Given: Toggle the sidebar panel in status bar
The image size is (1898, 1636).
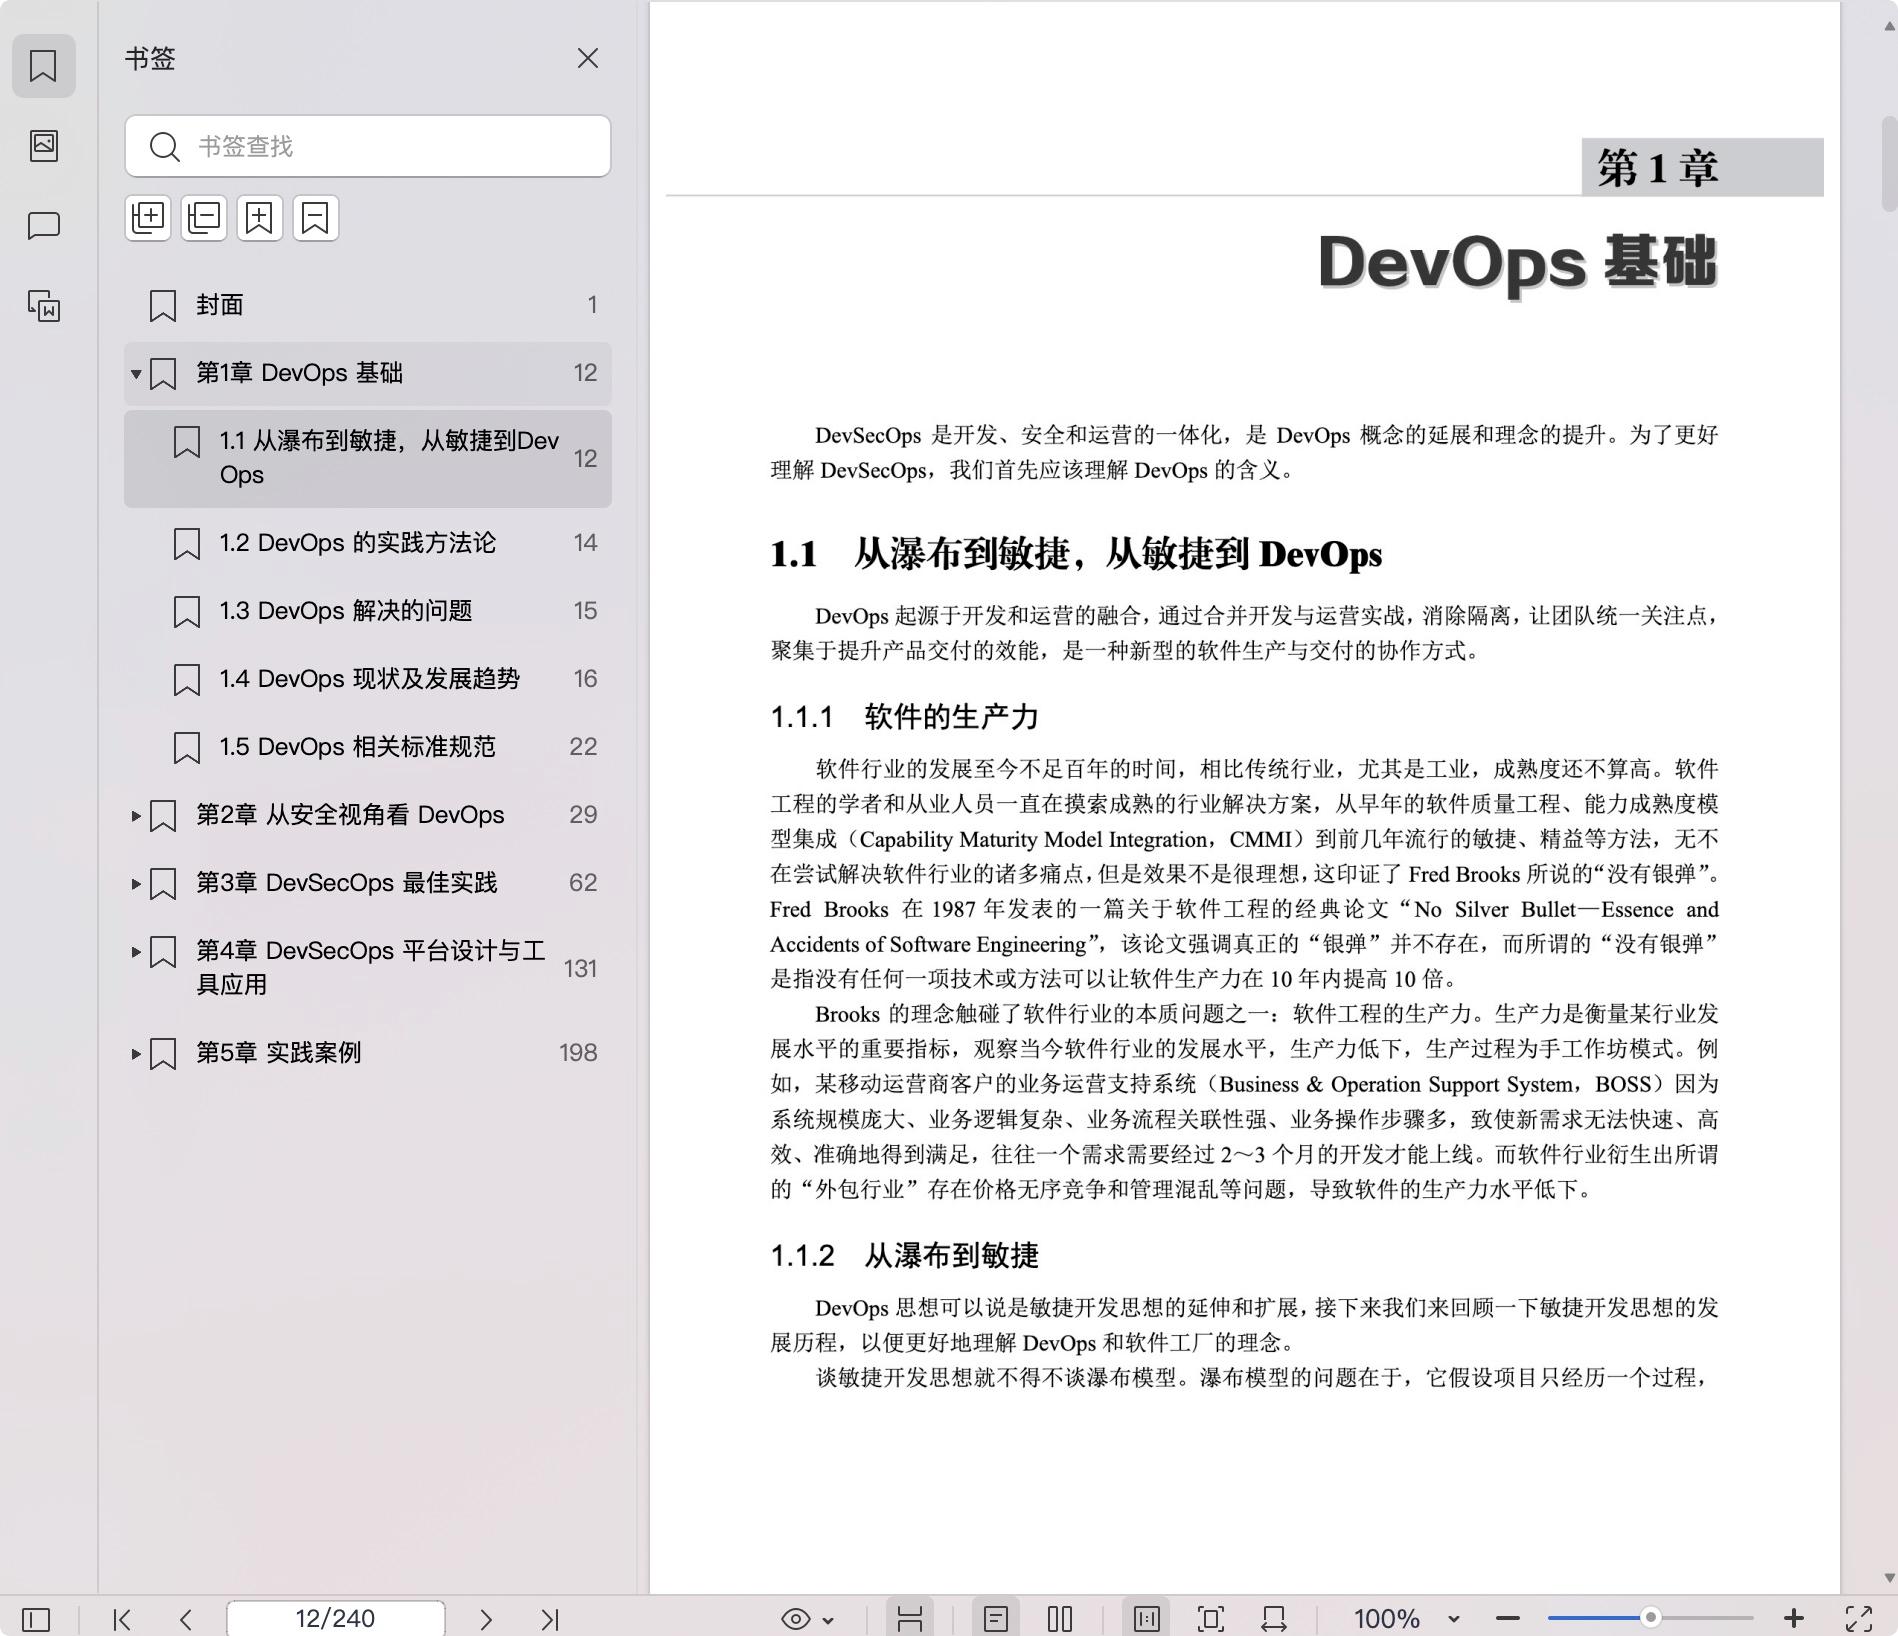Looking at the screenshot, I should (36, 1619).
